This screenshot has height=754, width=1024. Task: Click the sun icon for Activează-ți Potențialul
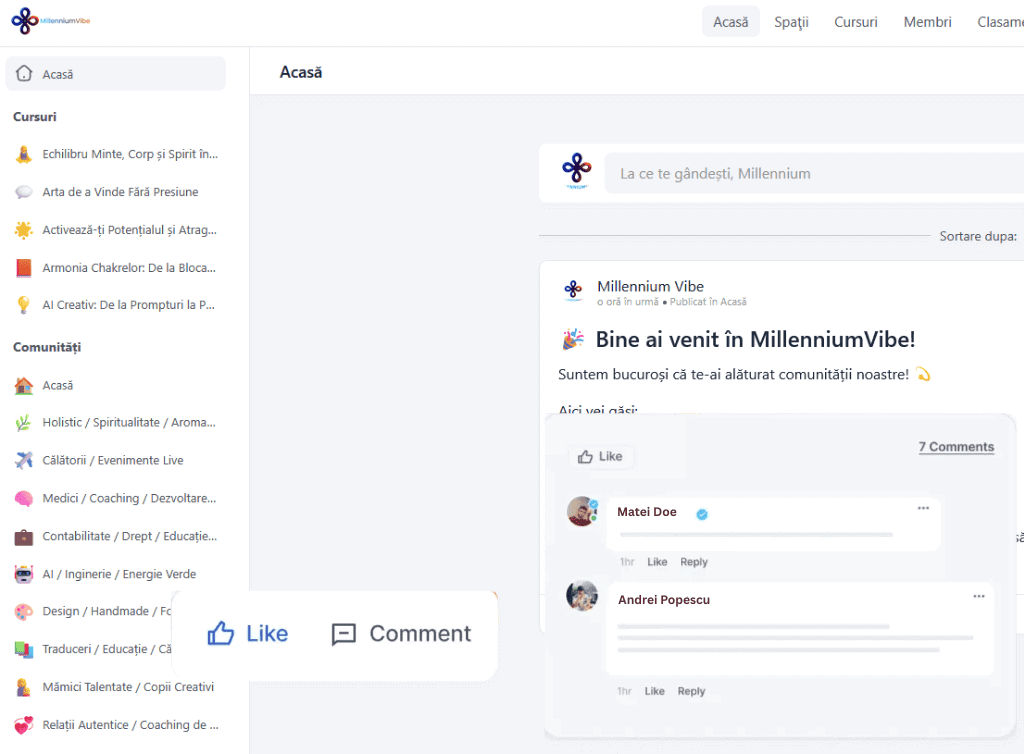point(24,230)
